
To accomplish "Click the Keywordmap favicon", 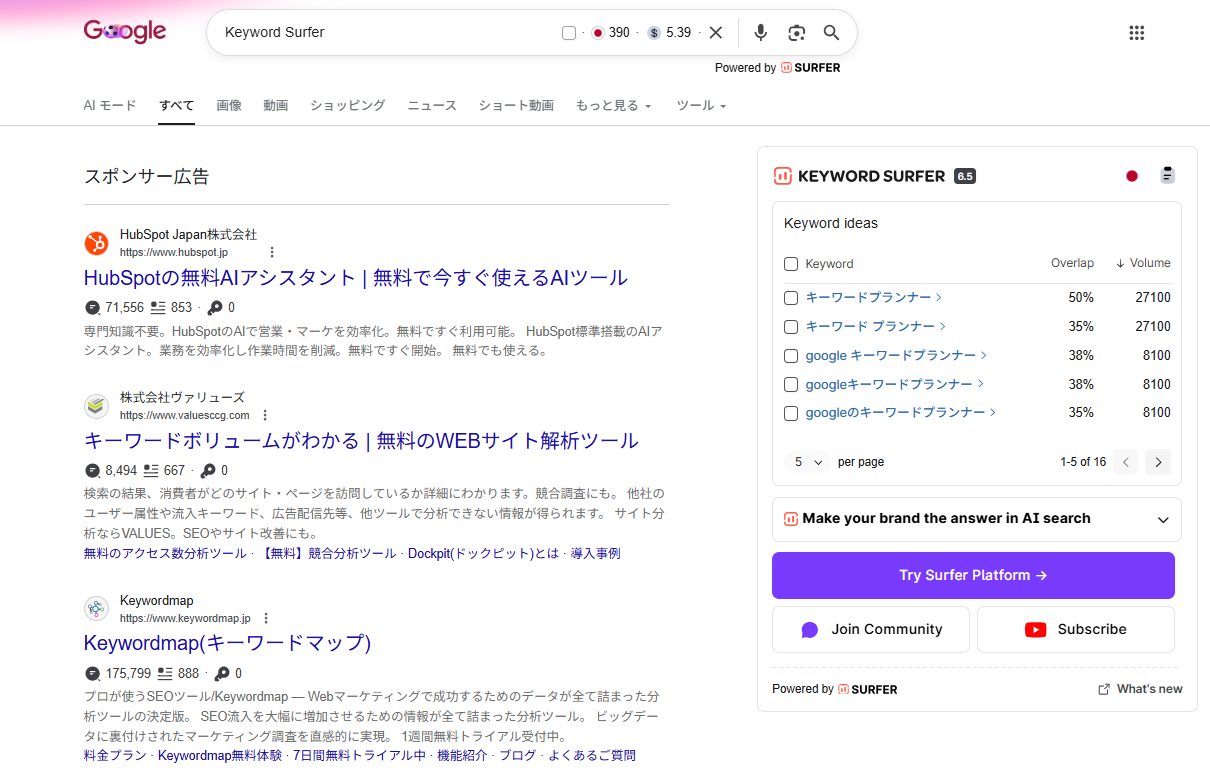I will click(96, 609).
